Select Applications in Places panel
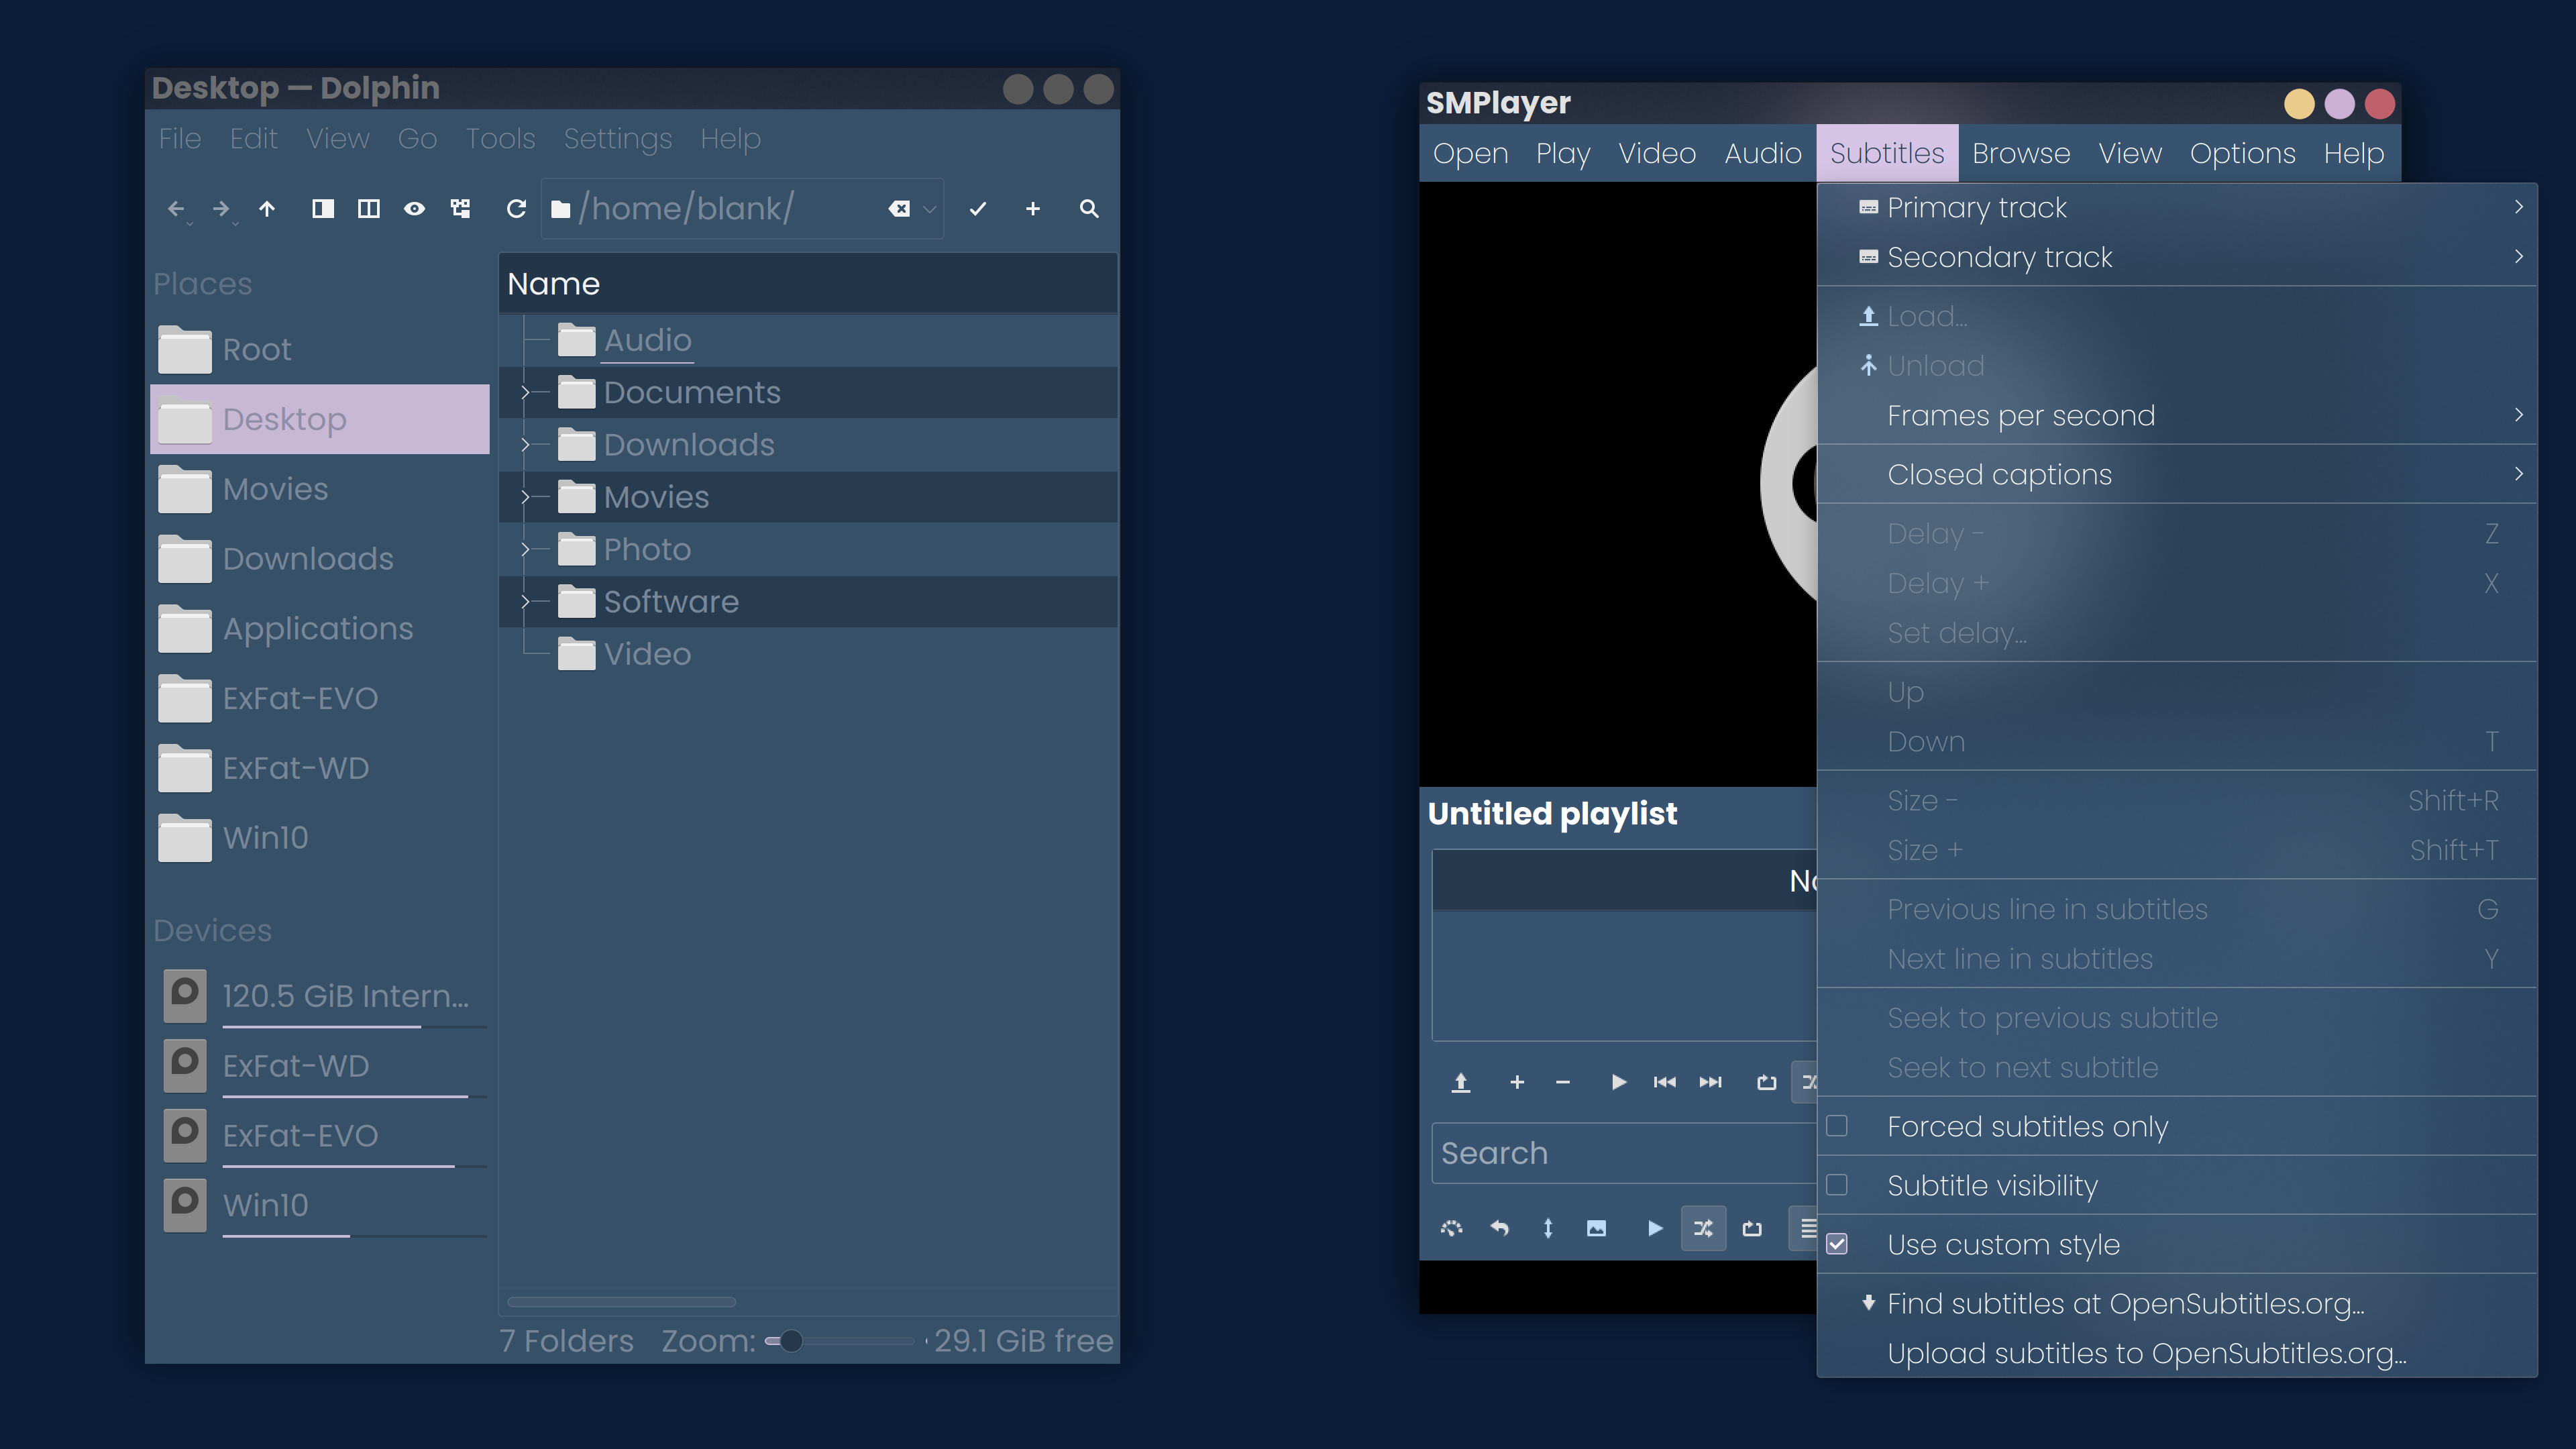Viewport: 2576px width, 1449px height. coord(320,628)
